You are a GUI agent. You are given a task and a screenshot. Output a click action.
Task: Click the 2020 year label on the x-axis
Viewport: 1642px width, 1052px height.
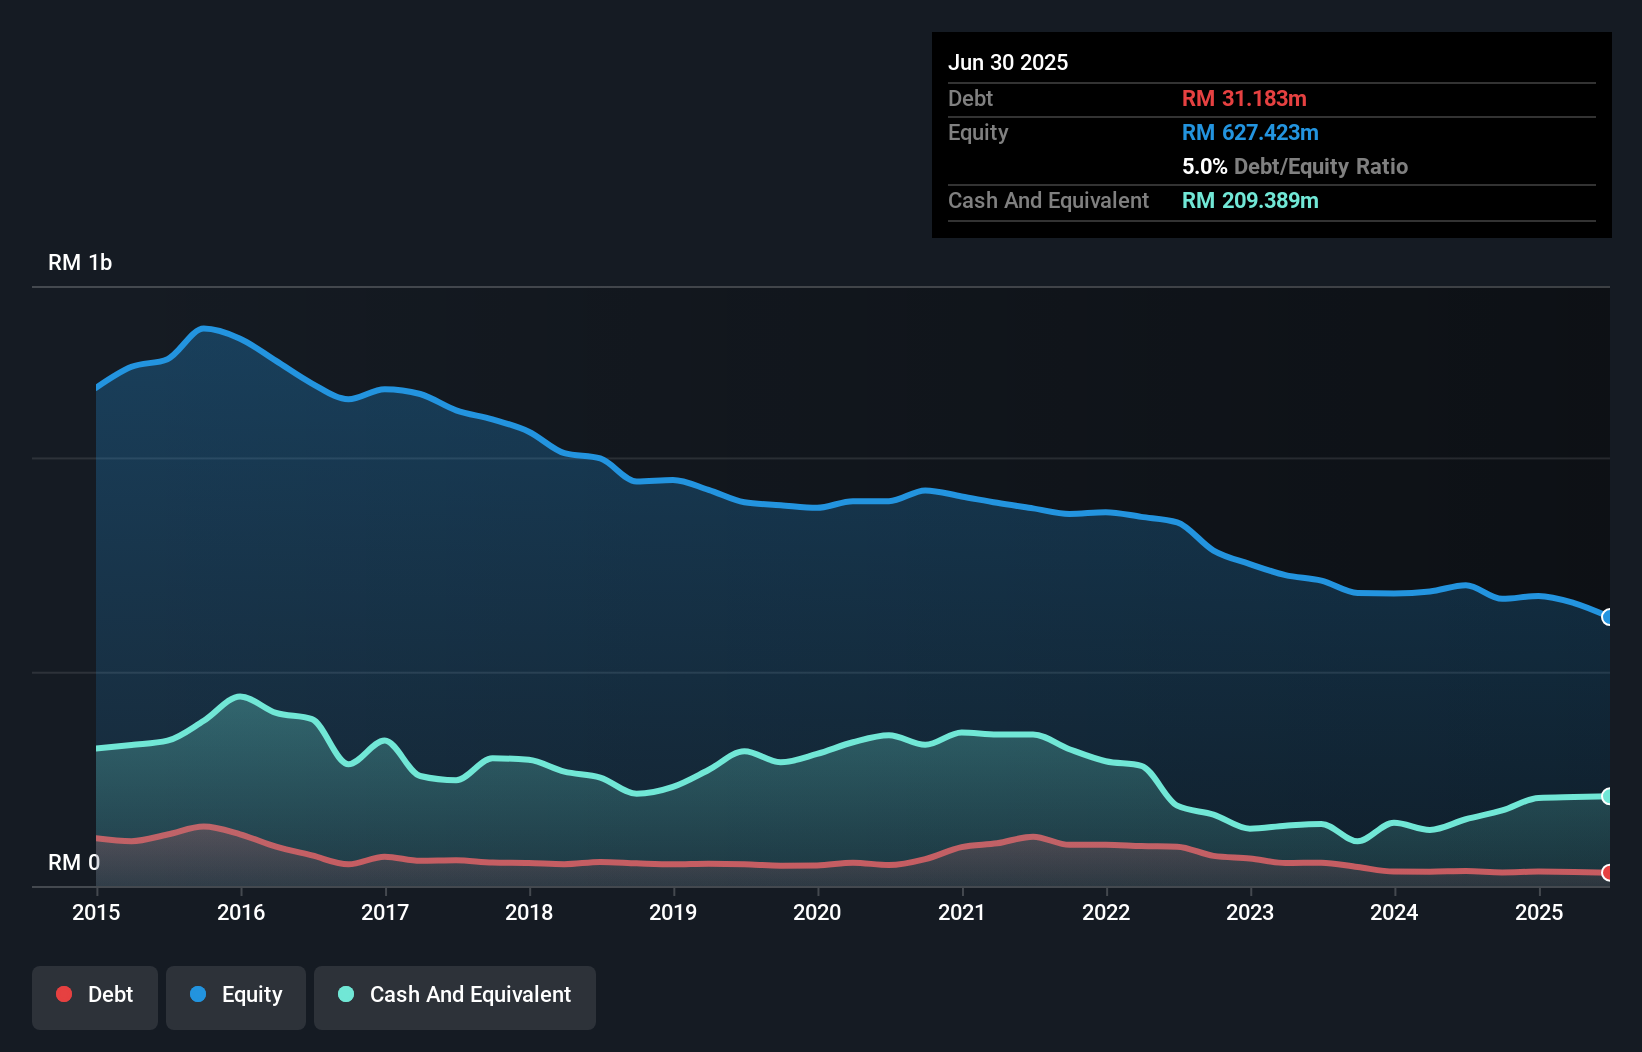point(817,912)
